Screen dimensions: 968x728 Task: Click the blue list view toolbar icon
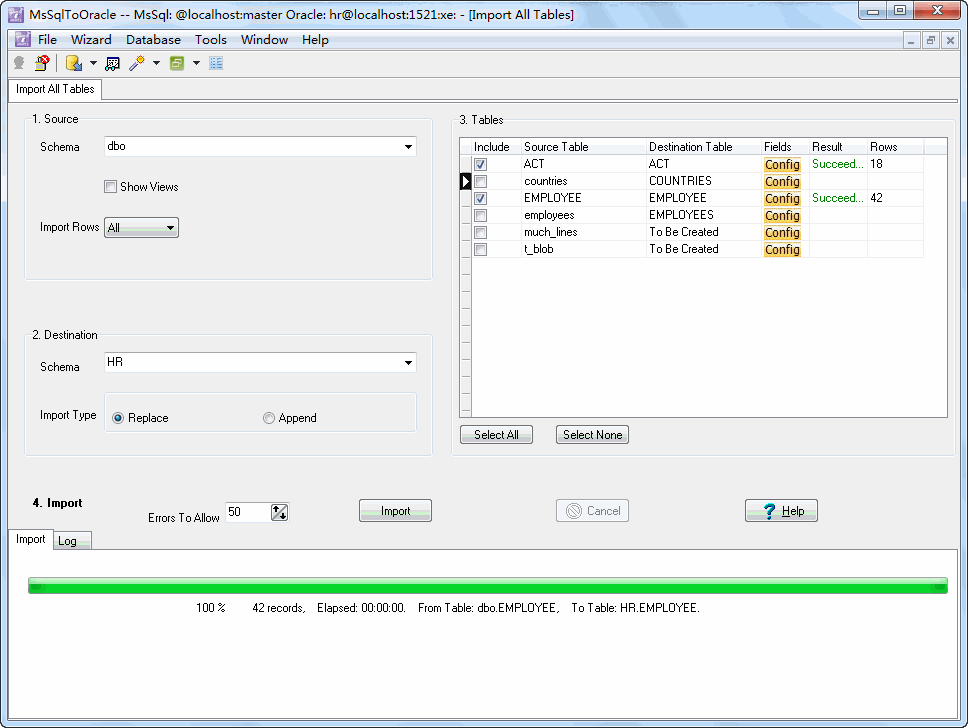(216, 63)
